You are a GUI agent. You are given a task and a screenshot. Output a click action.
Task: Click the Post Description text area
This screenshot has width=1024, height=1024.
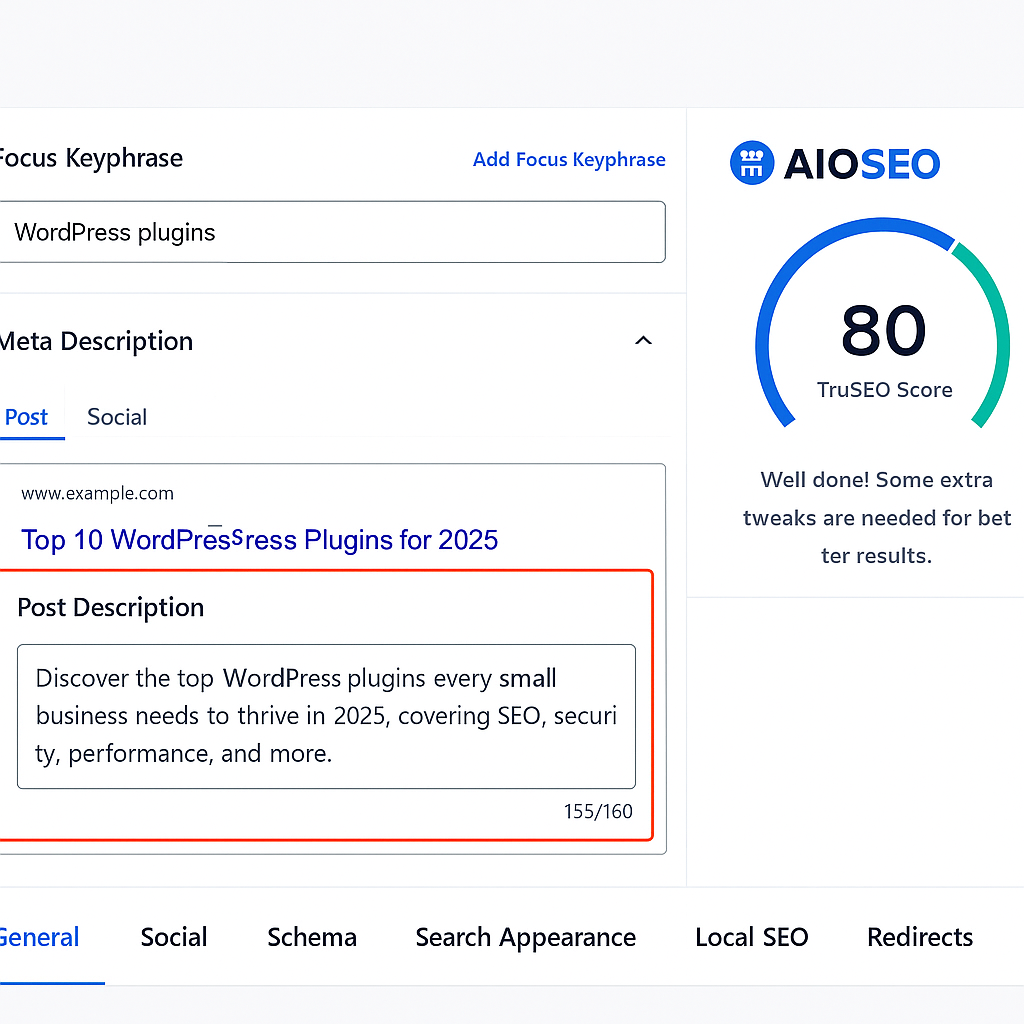tap(326, 716)
